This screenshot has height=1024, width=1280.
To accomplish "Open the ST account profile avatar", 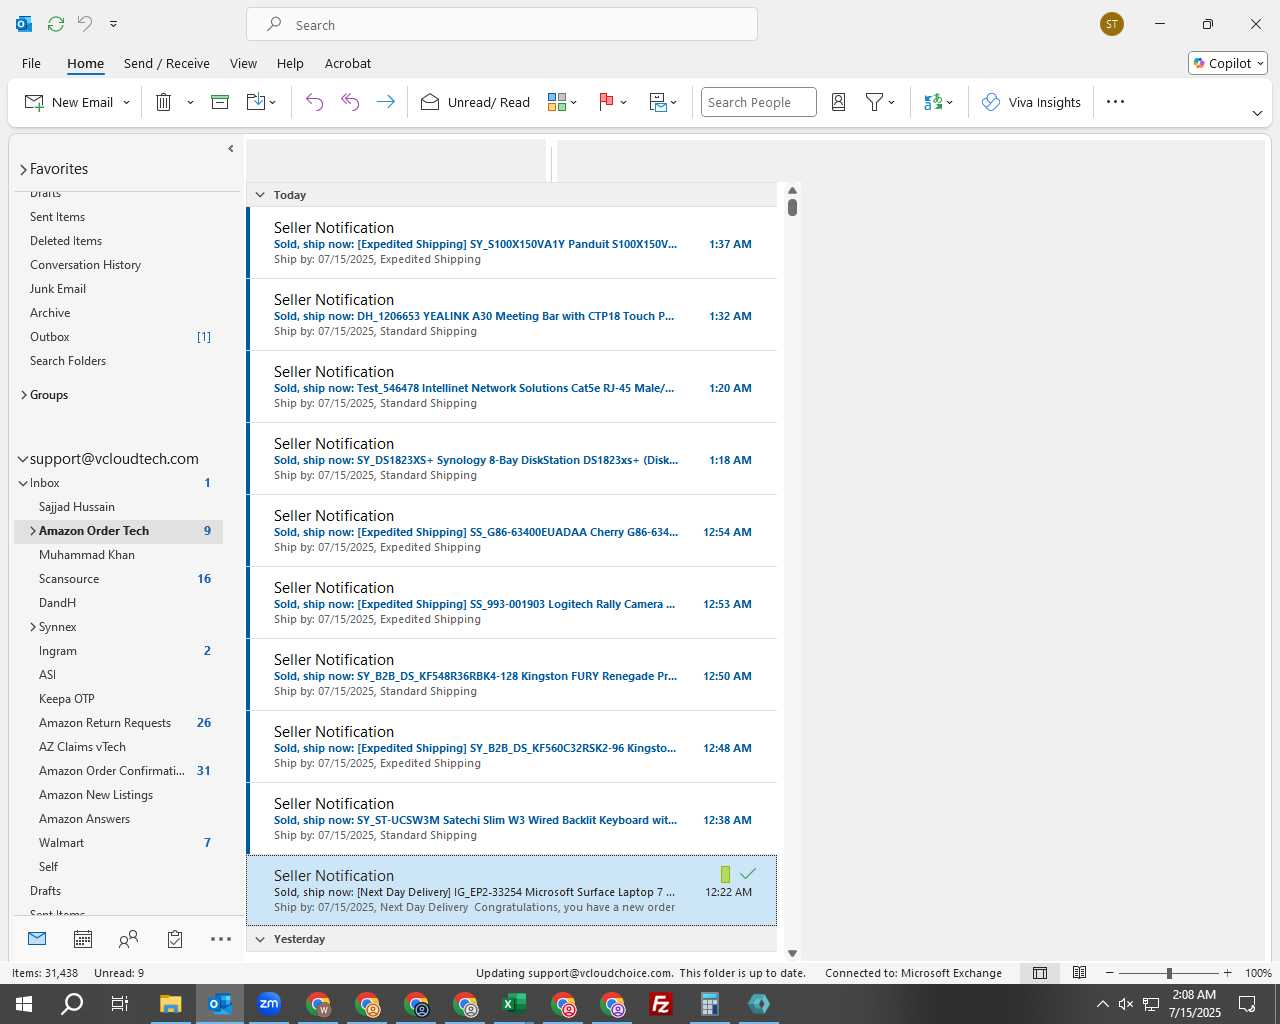I will click(x=1112, y=24).
